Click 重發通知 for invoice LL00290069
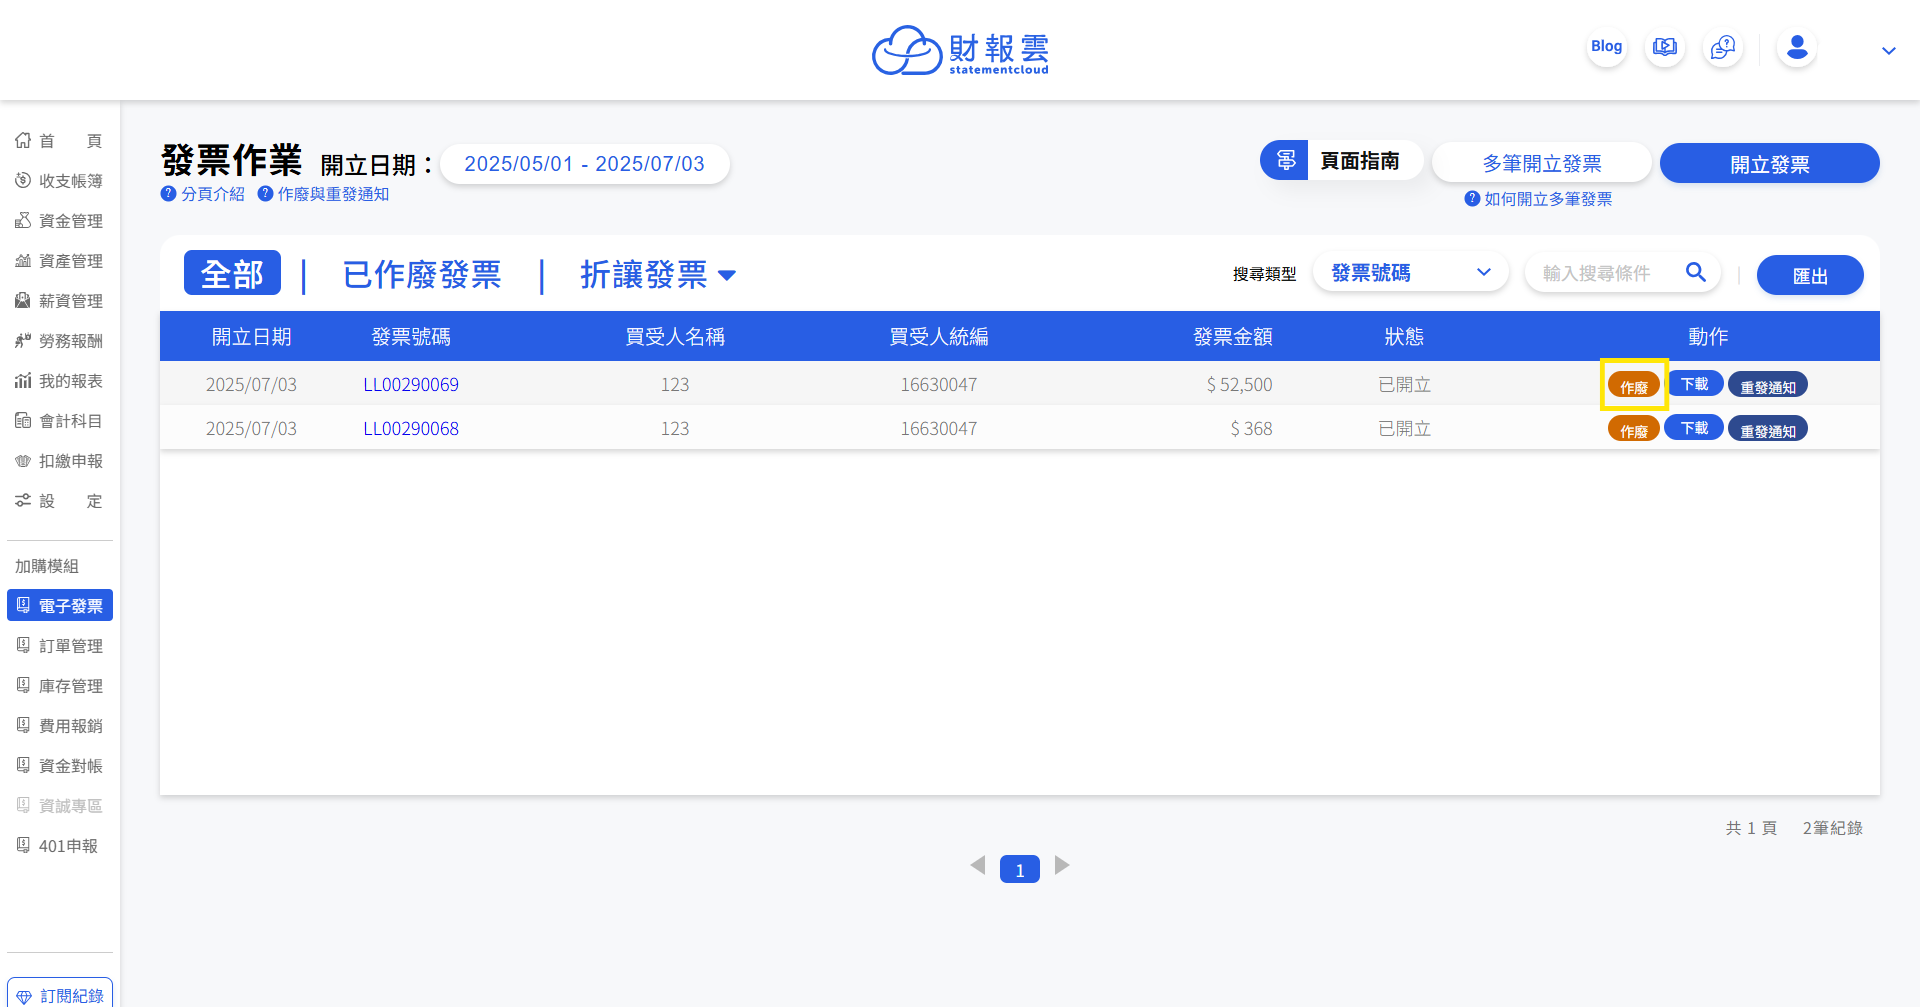 1768,385
